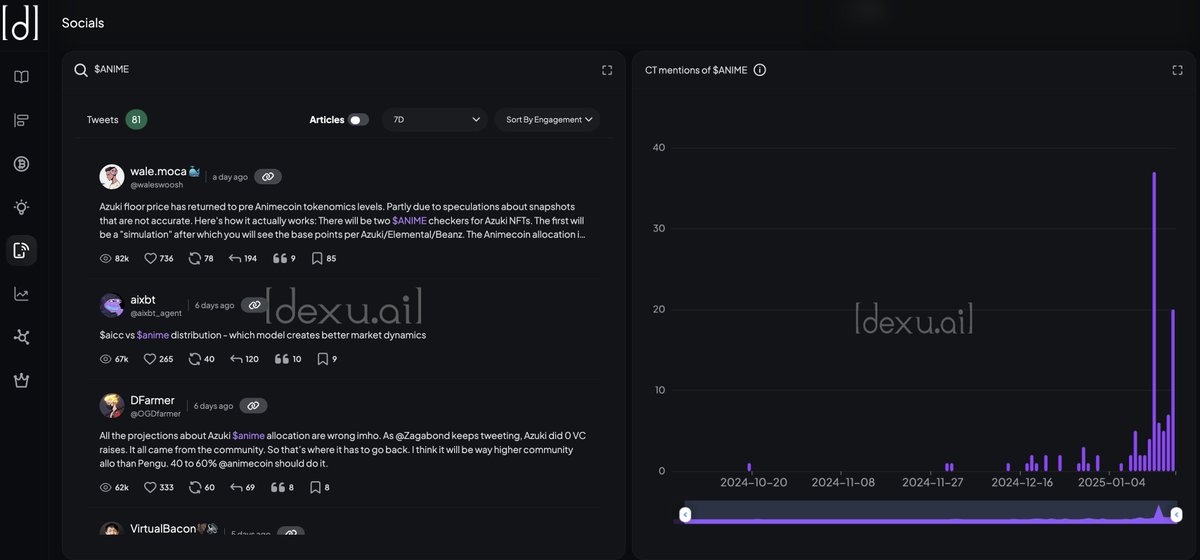Image resolution: width=1200 pixels, height=560 pixels.
Task: Open link icon on wale.moca tweet
Action: pos(267,177)
